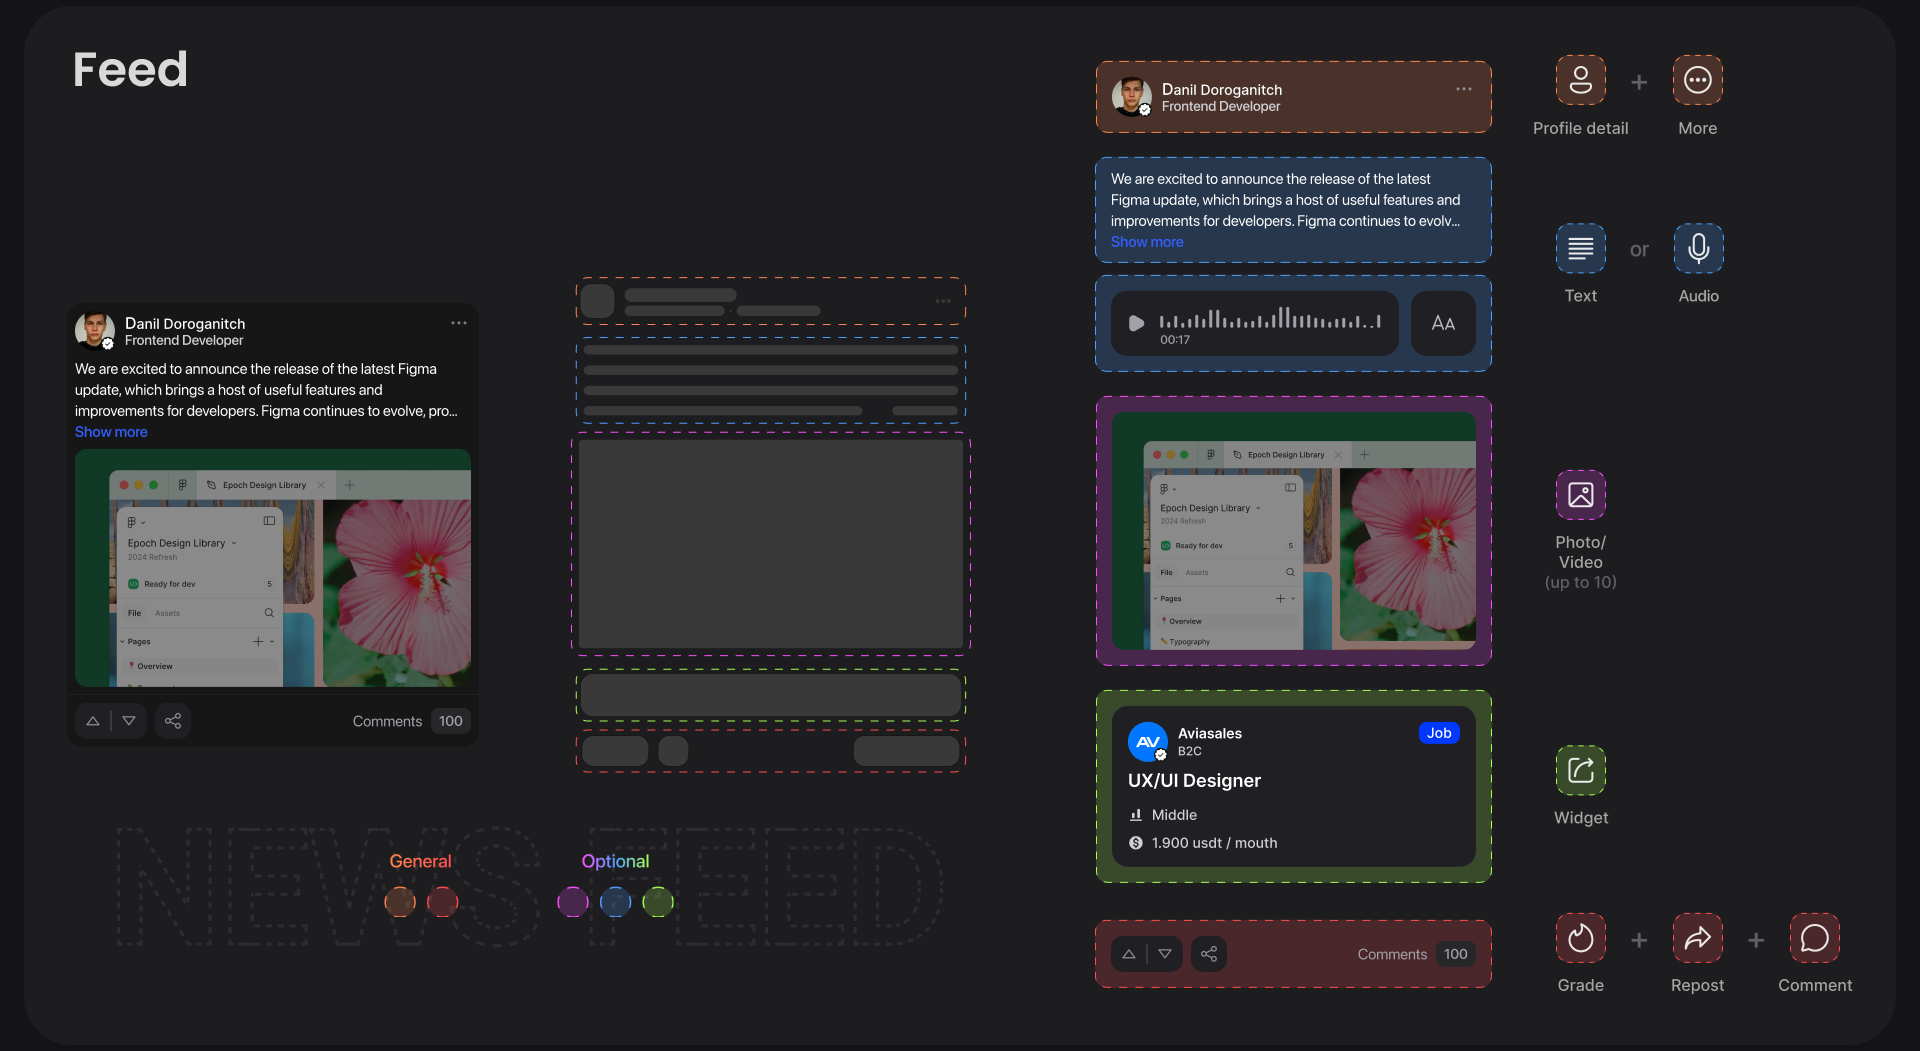Open Comments 100 in red action bar
The width and height of the screenshot is (1920, 1051).
click(x=1411, y=954)
